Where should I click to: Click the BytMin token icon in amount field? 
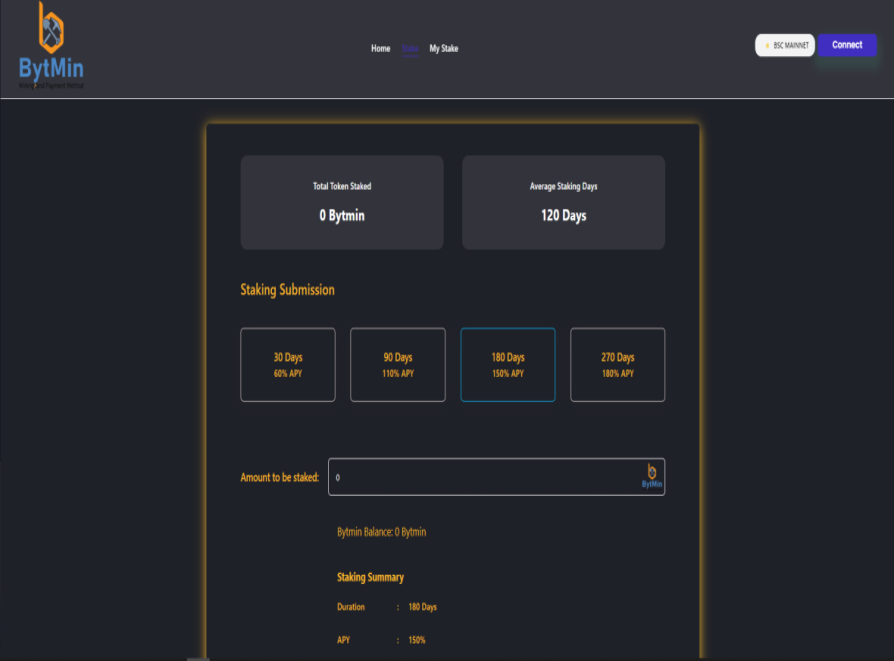tap(651, 476)
